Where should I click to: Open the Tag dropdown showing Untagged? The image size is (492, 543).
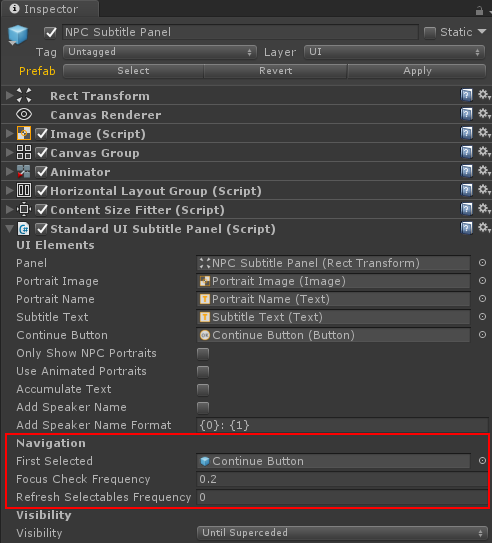pos(160,52)
